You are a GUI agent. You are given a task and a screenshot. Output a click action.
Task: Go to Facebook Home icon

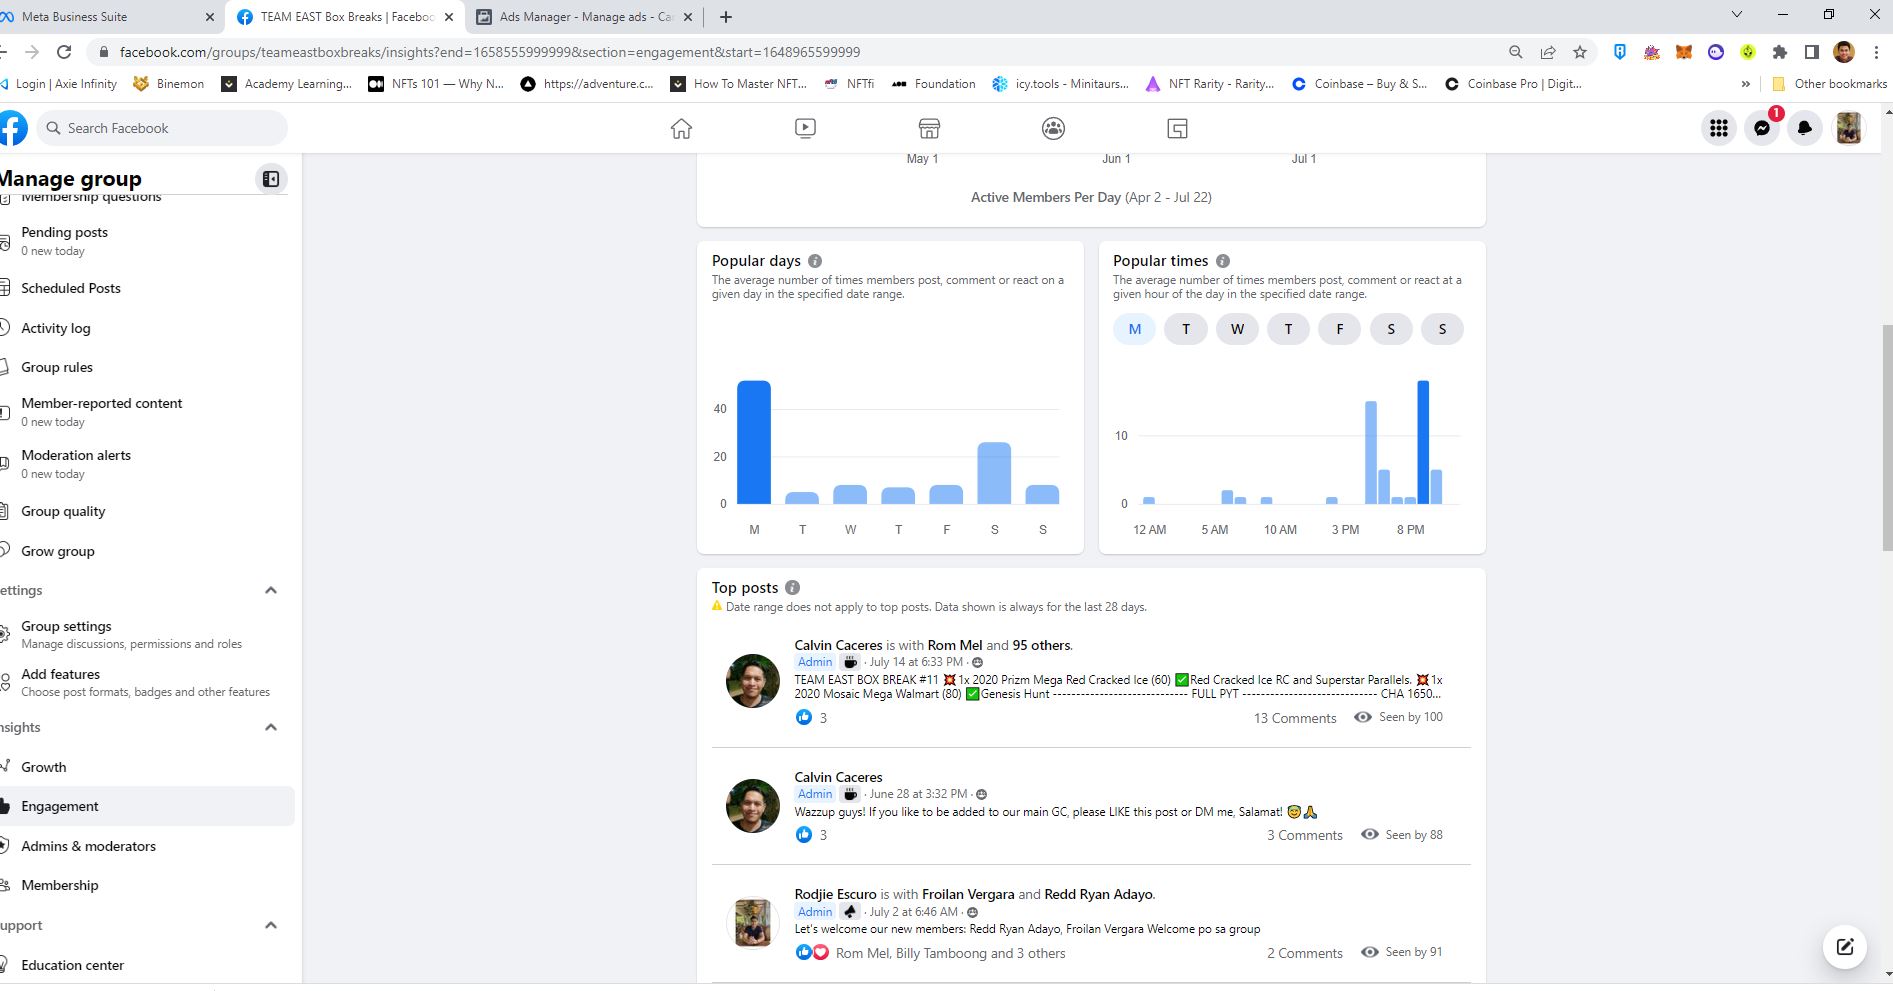[x=681, y=128]
